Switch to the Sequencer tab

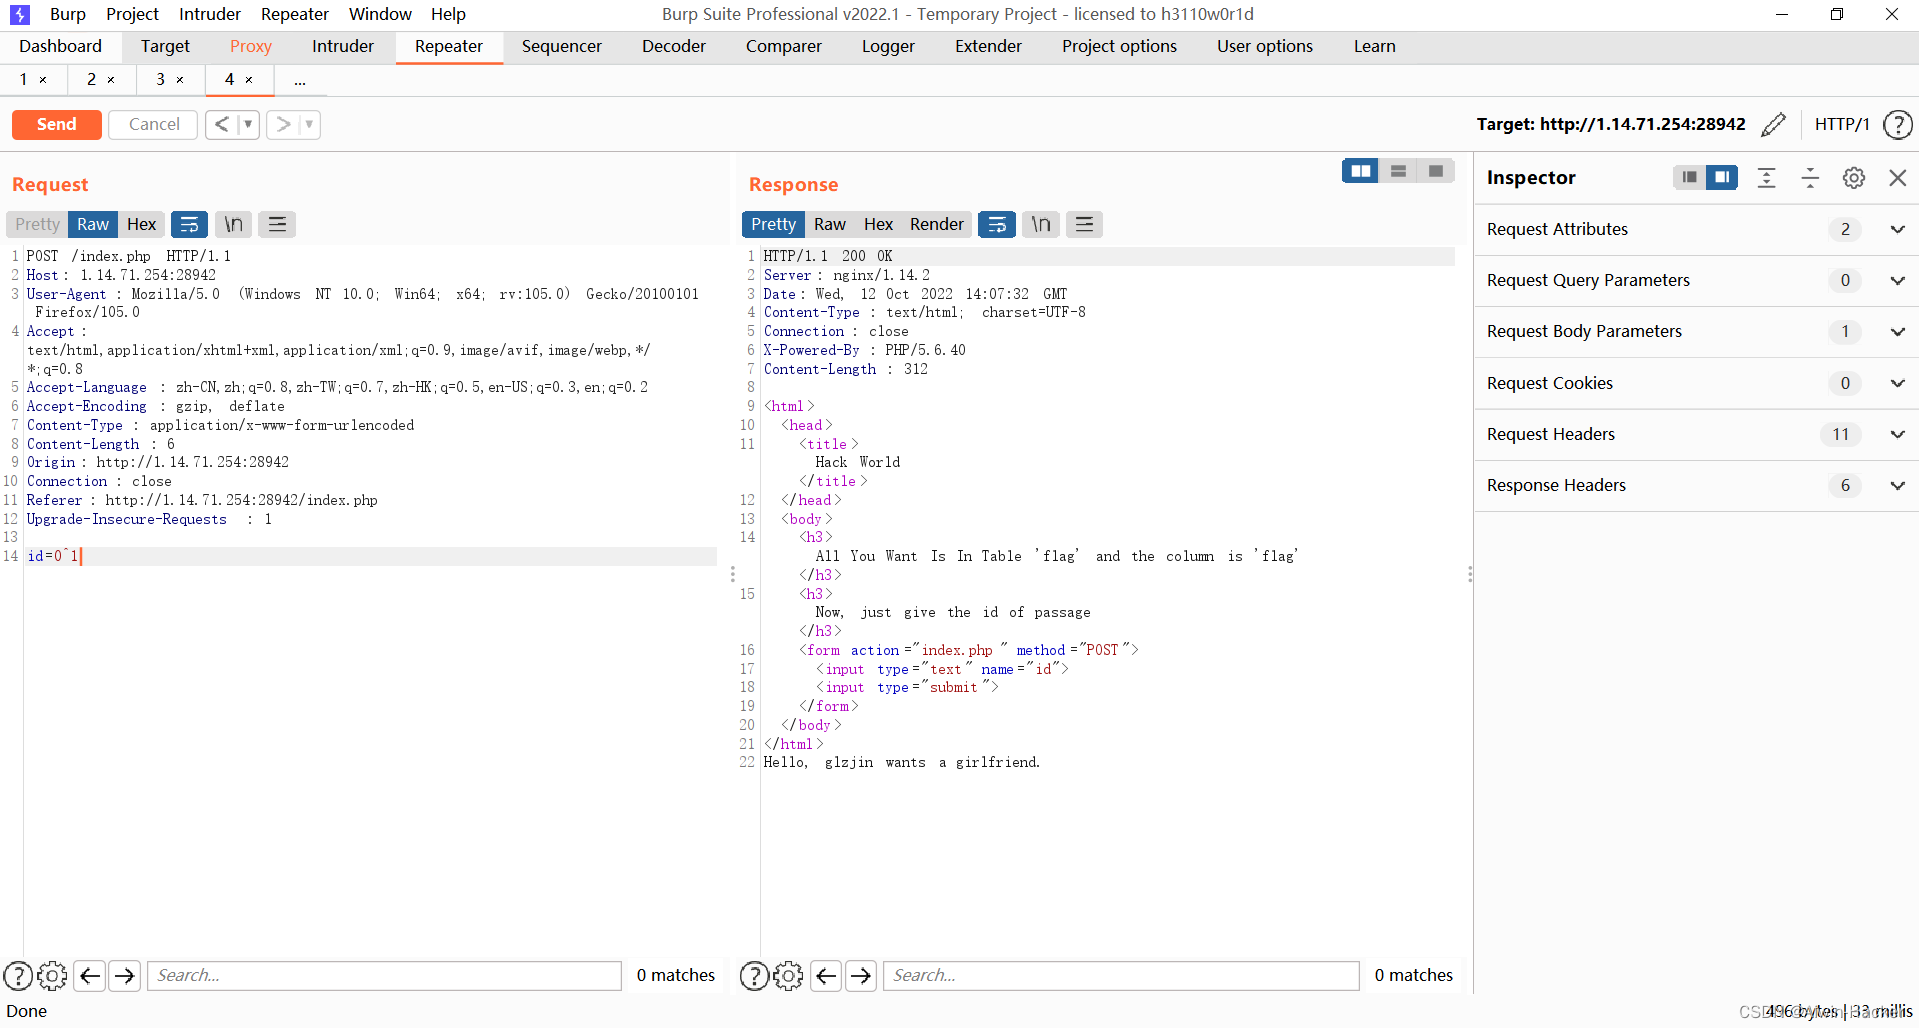tap(562, 46)
